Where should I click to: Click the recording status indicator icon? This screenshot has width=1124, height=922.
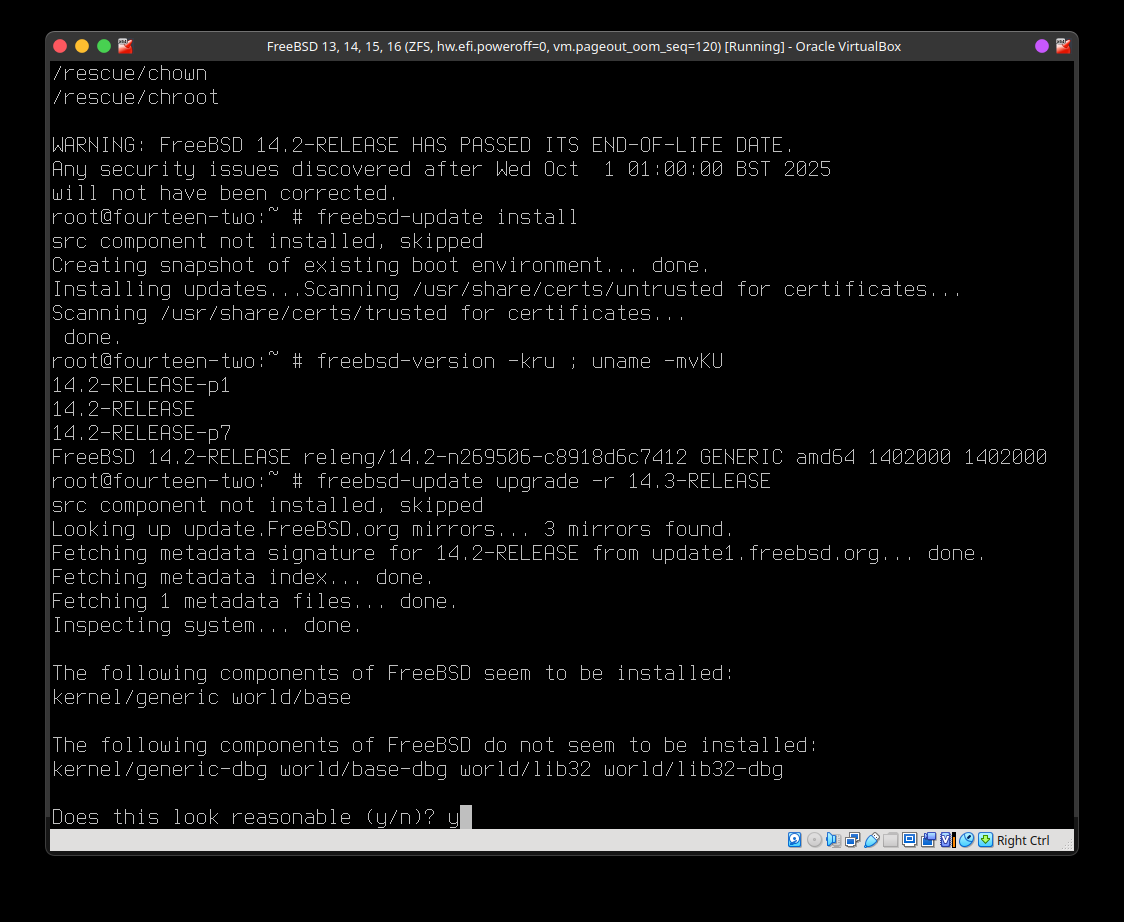(x=929, y=840)
